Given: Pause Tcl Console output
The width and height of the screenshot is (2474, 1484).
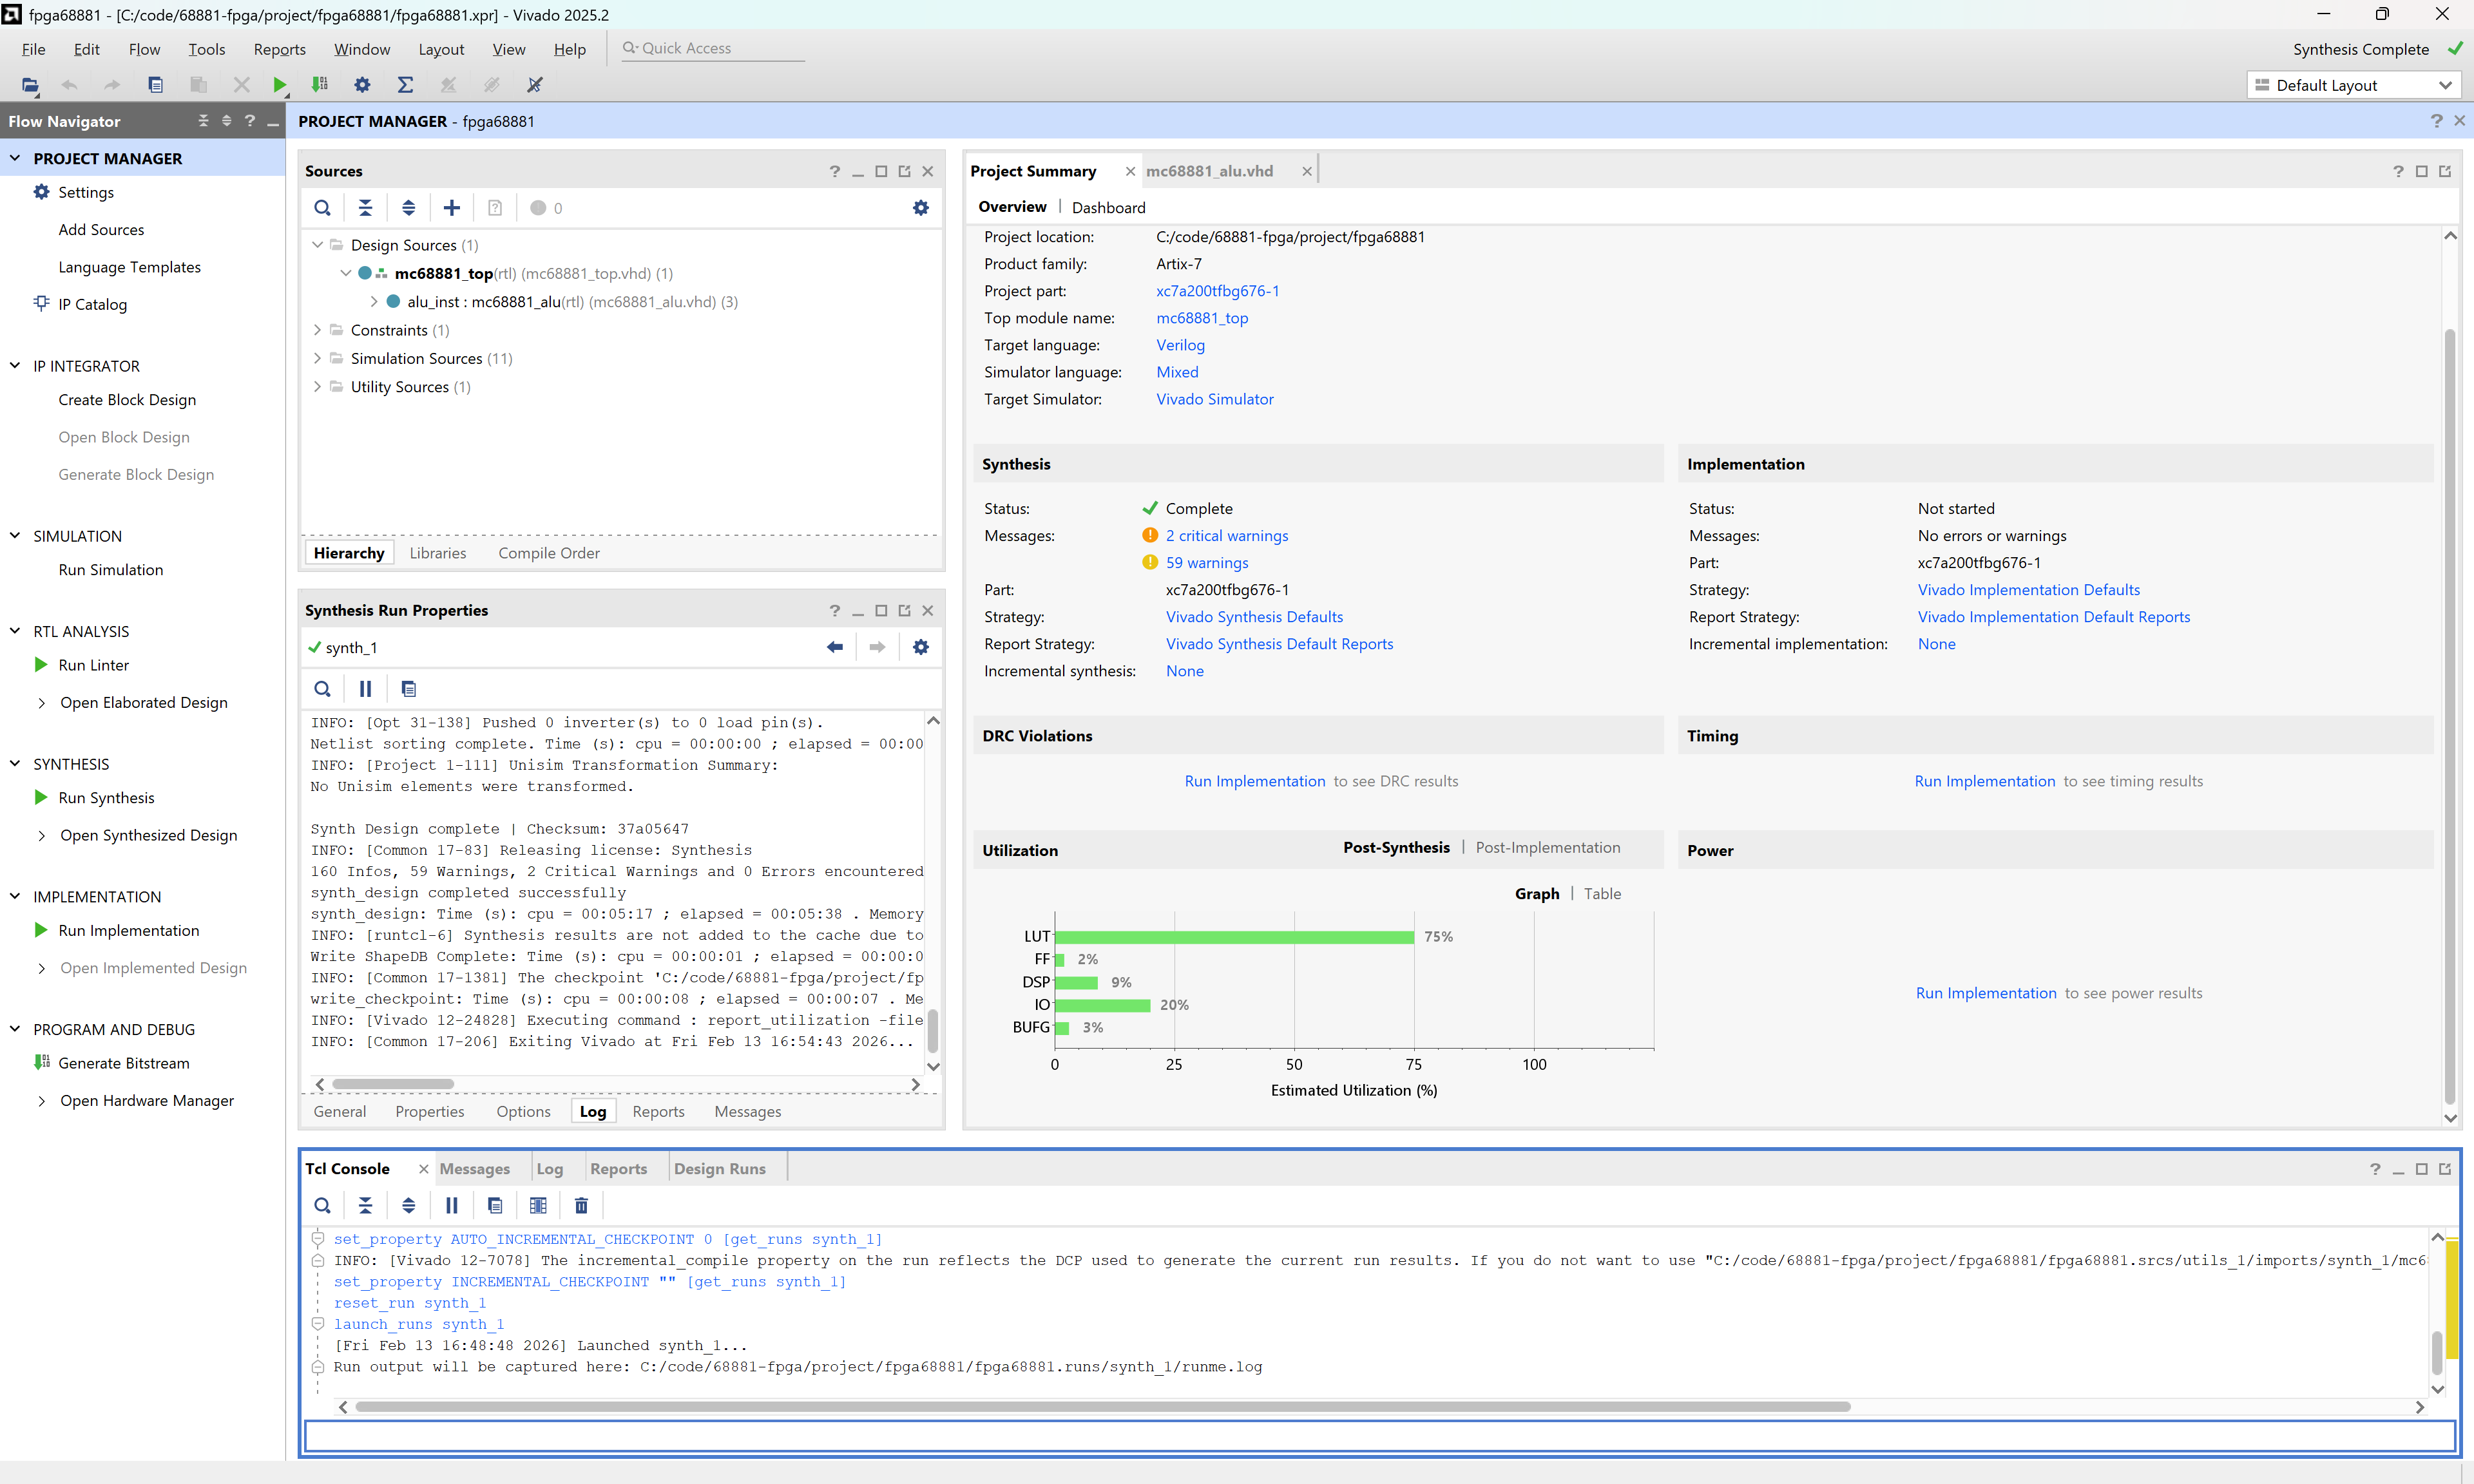Looking at the screenshot, I should (x=452, y=1205).
